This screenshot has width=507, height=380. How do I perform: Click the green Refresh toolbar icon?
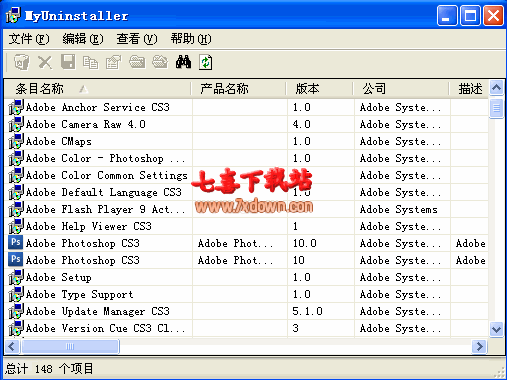(x=206, y=62)
